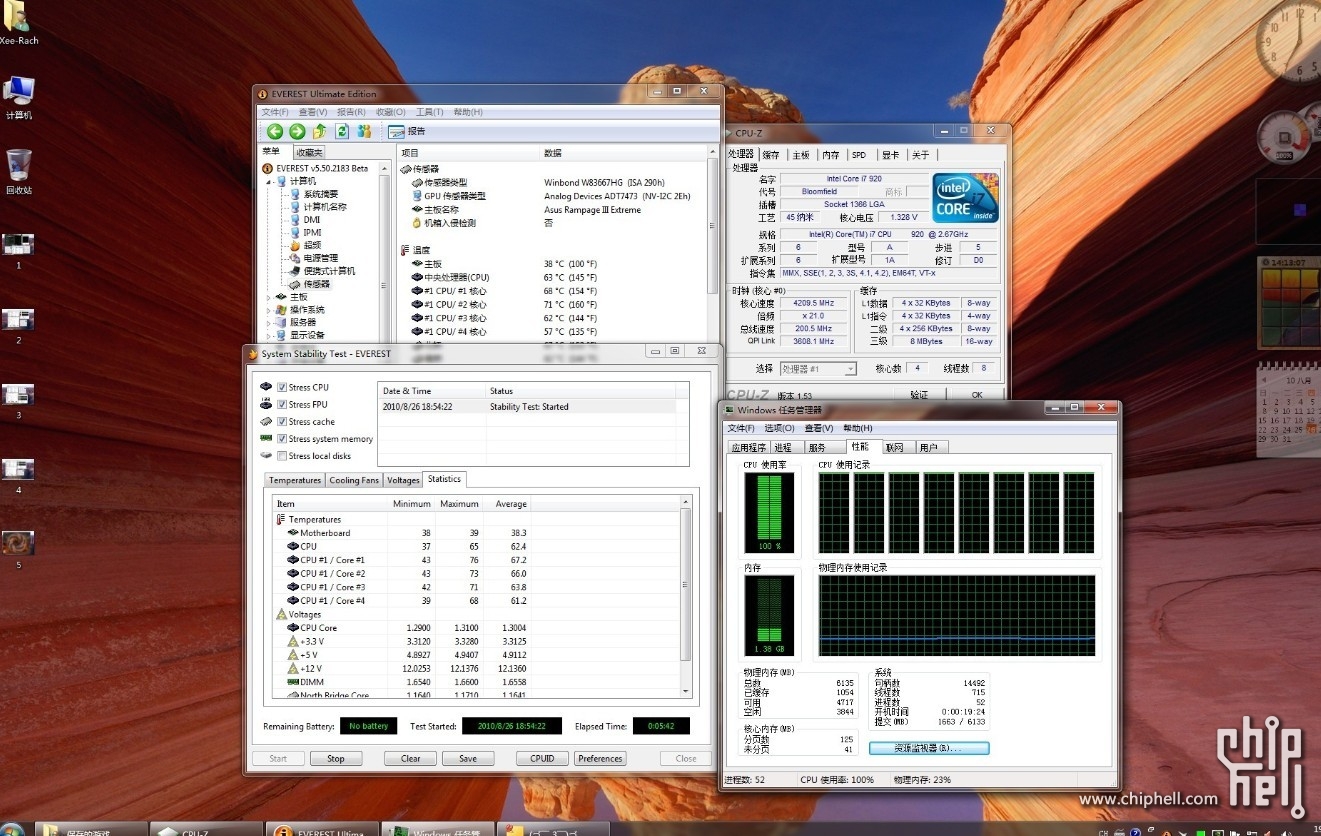Screen dimensions: 1321x836
Task: Click the green Forward arrow in EVEREST toolbar
Action: tap(297, 131)
